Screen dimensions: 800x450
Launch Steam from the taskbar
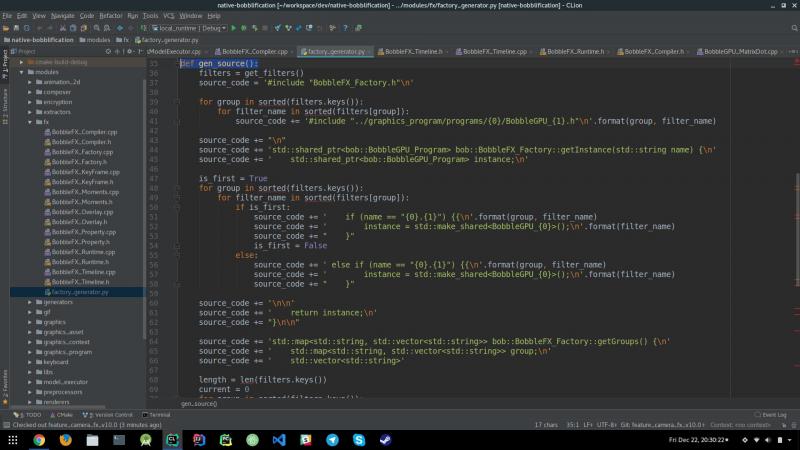[384, 439]
